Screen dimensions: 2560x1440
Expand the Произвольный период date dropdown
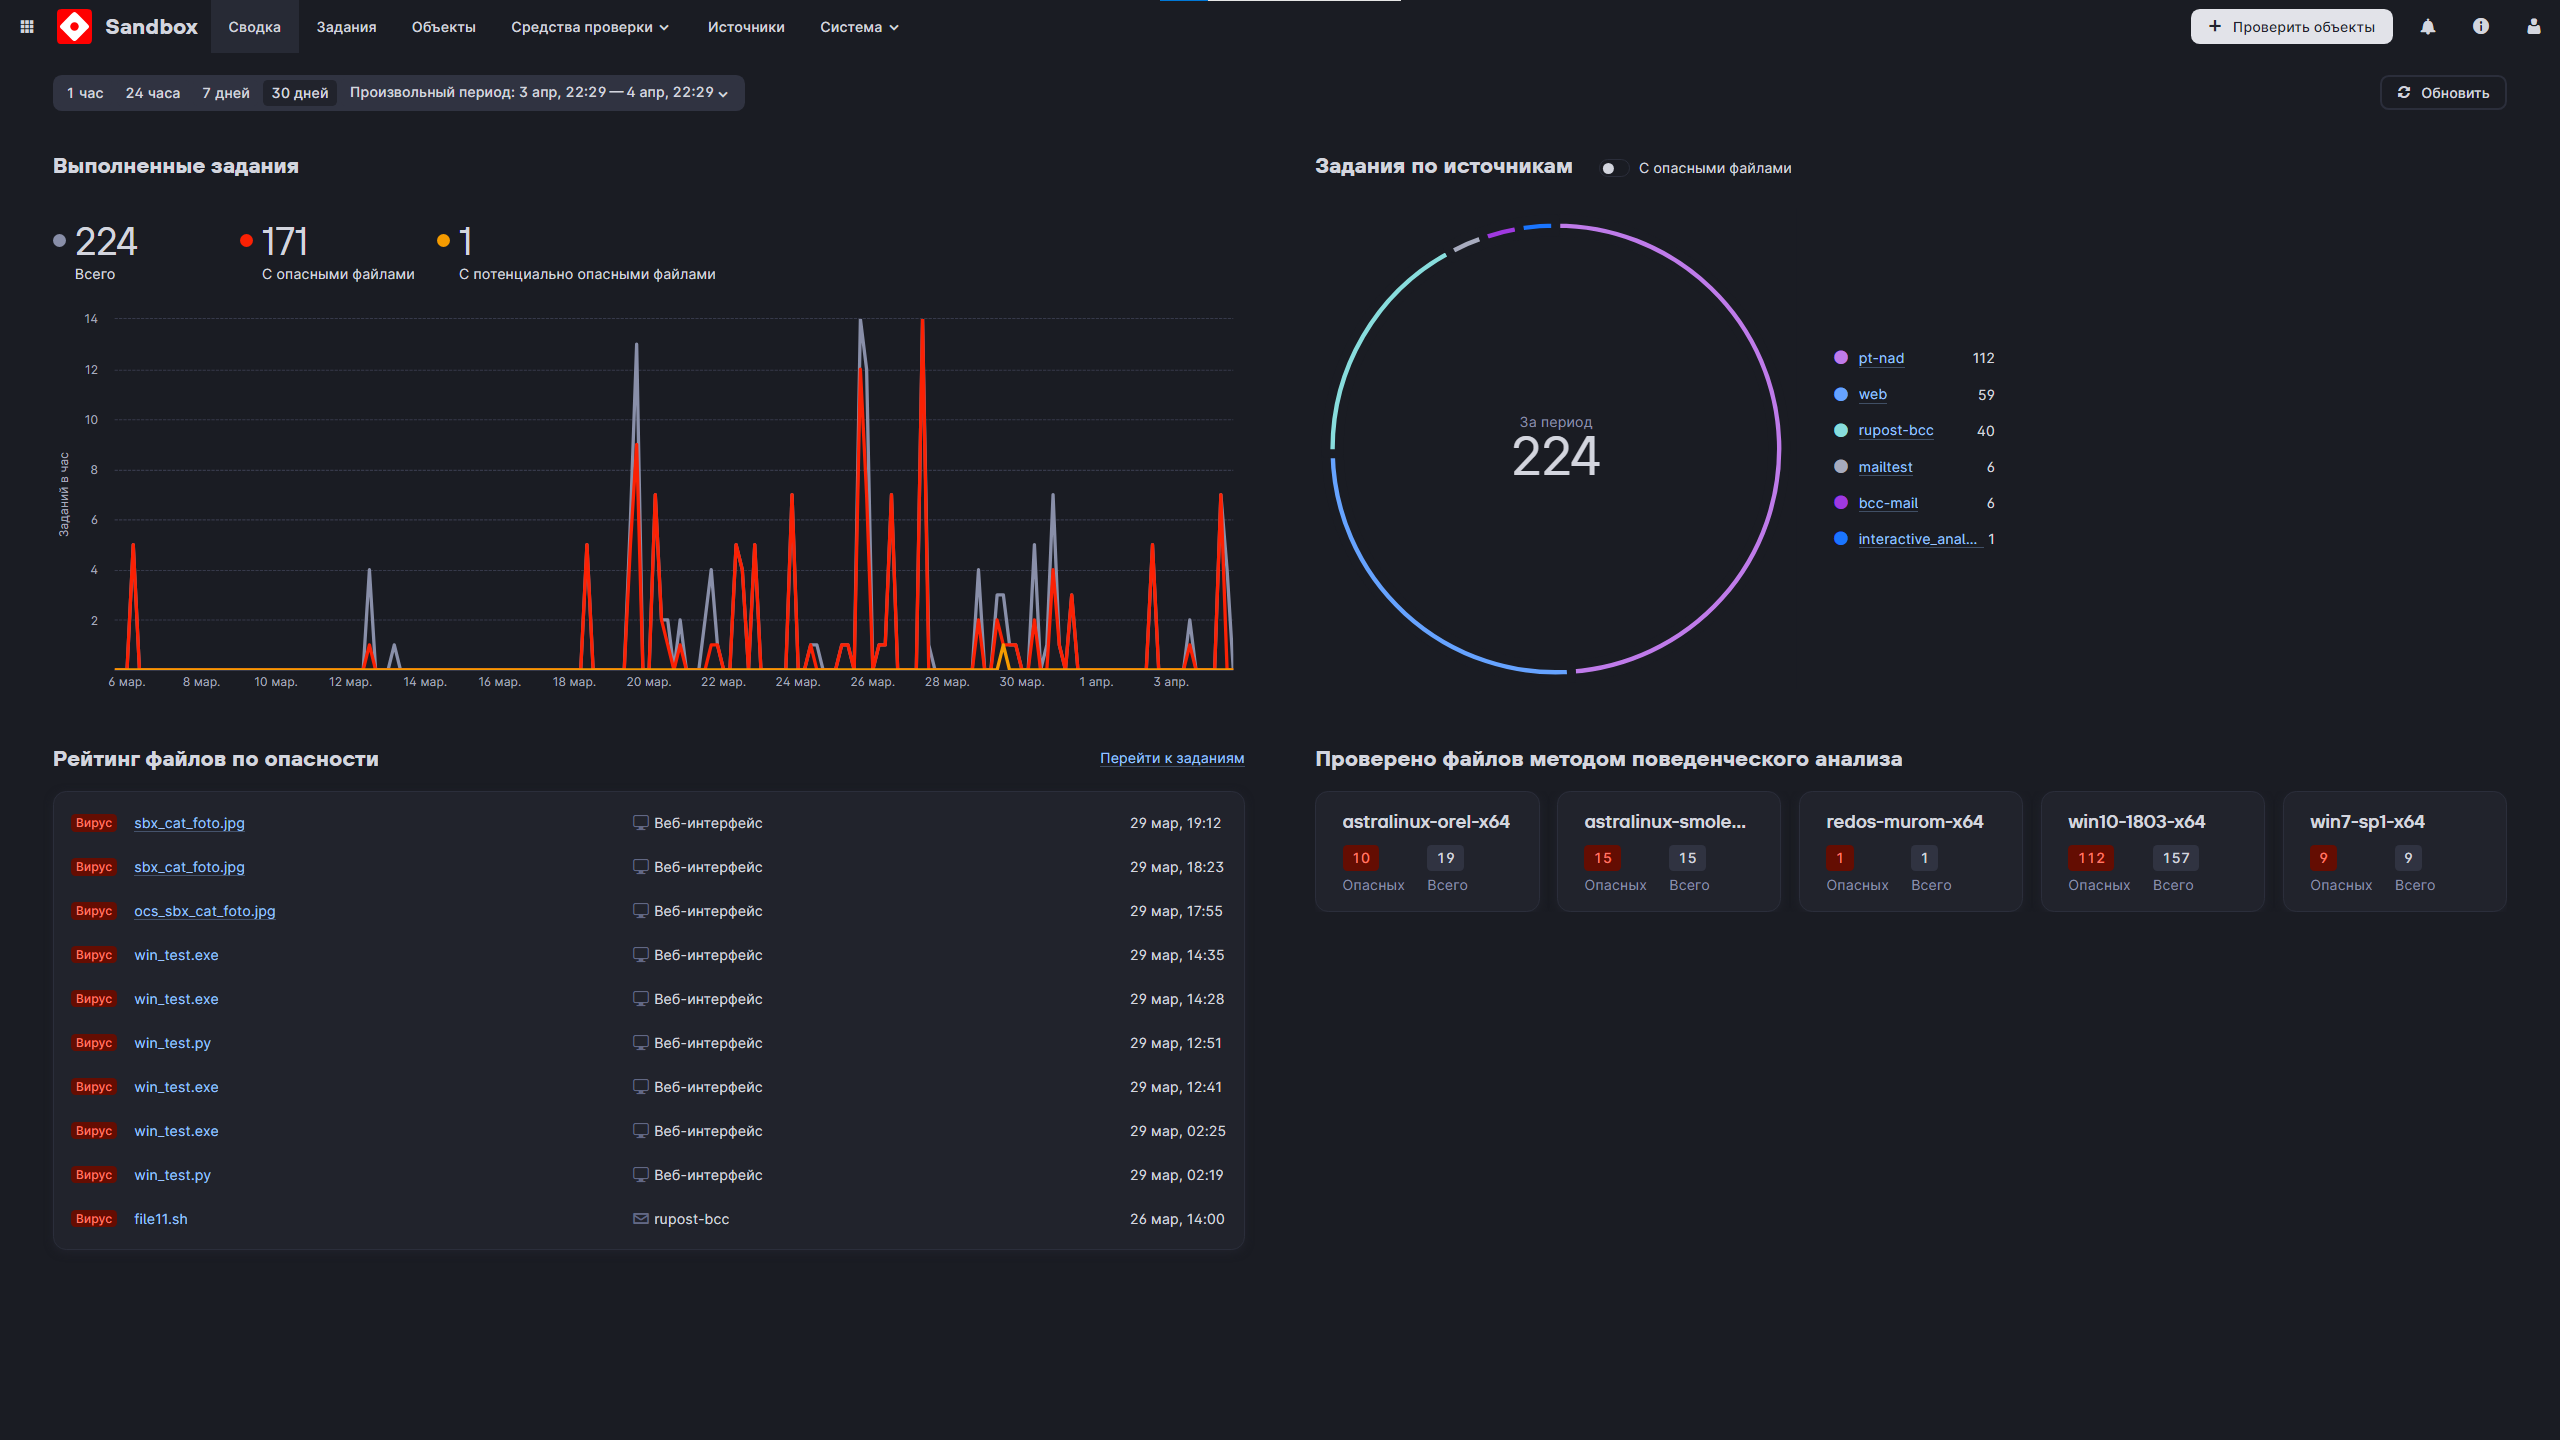click(539, 93)
